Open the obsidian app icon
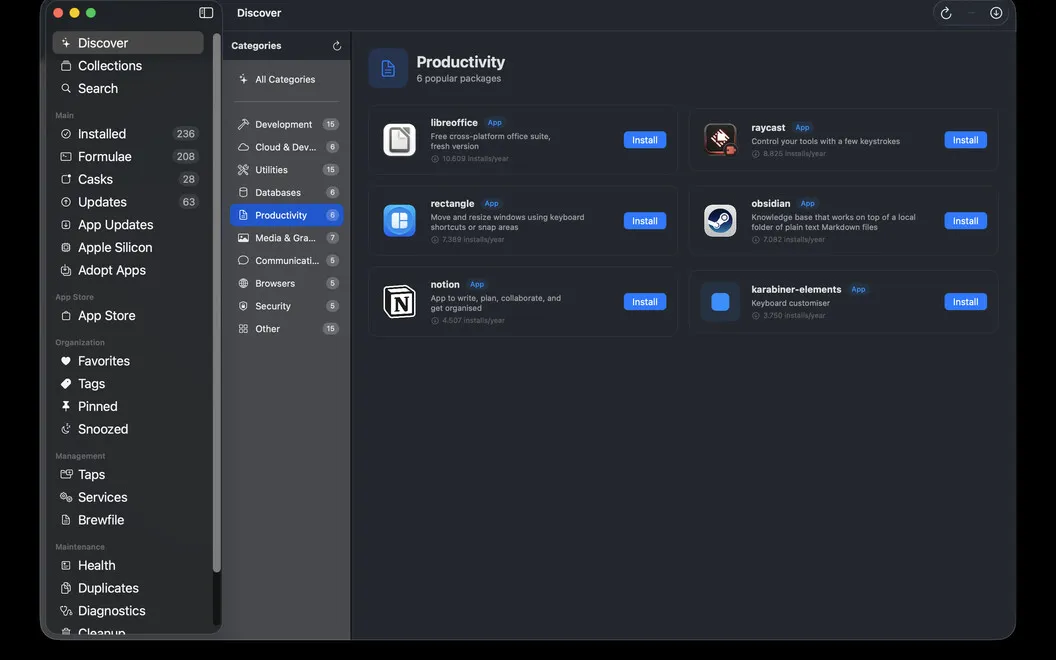The height and width of the screenshot is (660, 1056). tap(720, 221)
